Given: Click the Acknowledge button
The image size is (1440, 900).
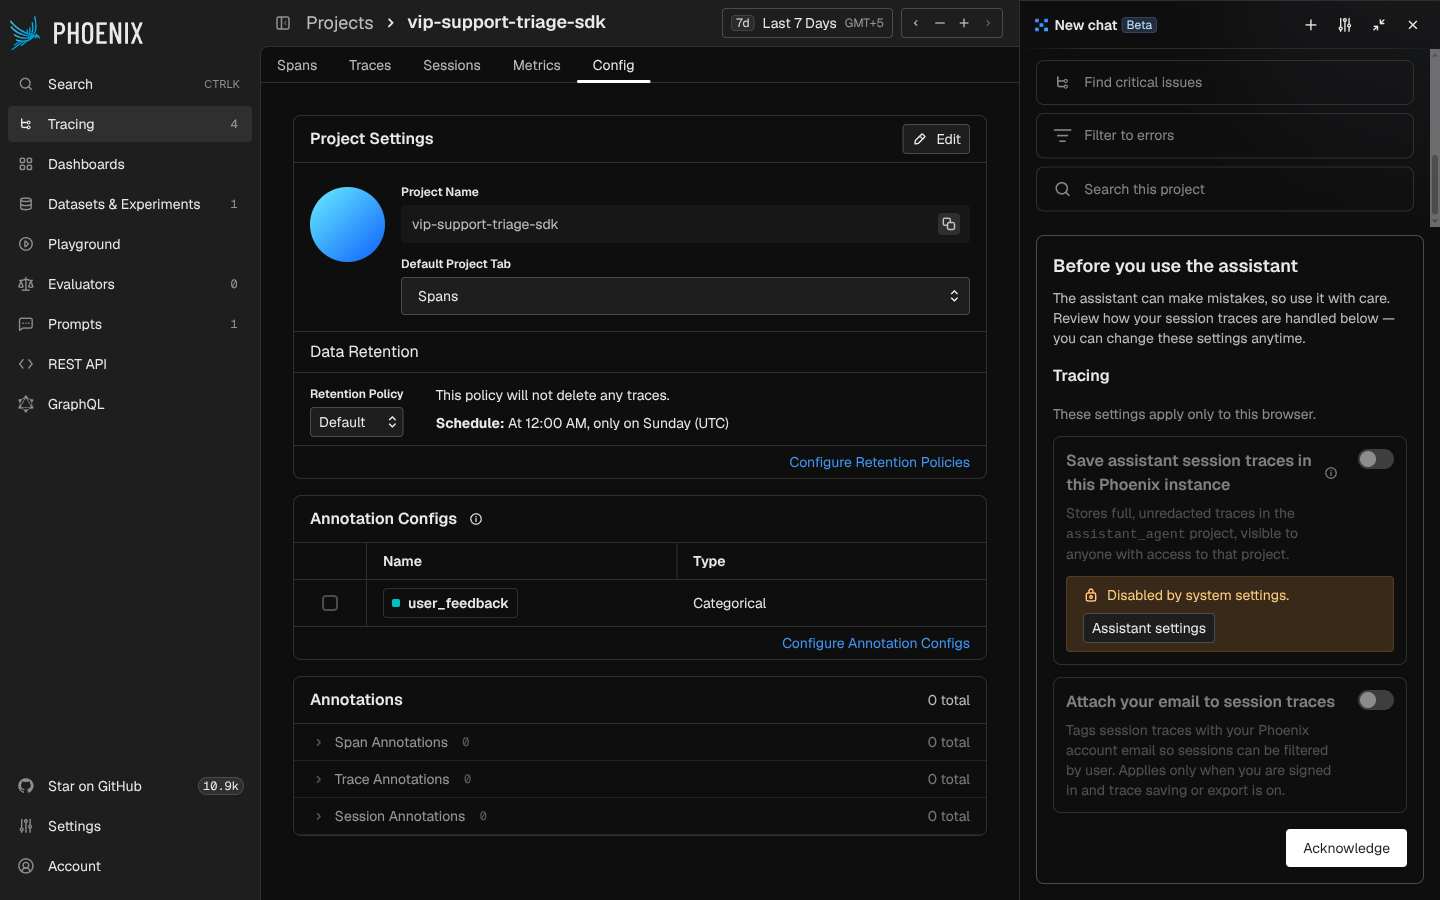Looking at the screenshot, I should (1346, 848).
